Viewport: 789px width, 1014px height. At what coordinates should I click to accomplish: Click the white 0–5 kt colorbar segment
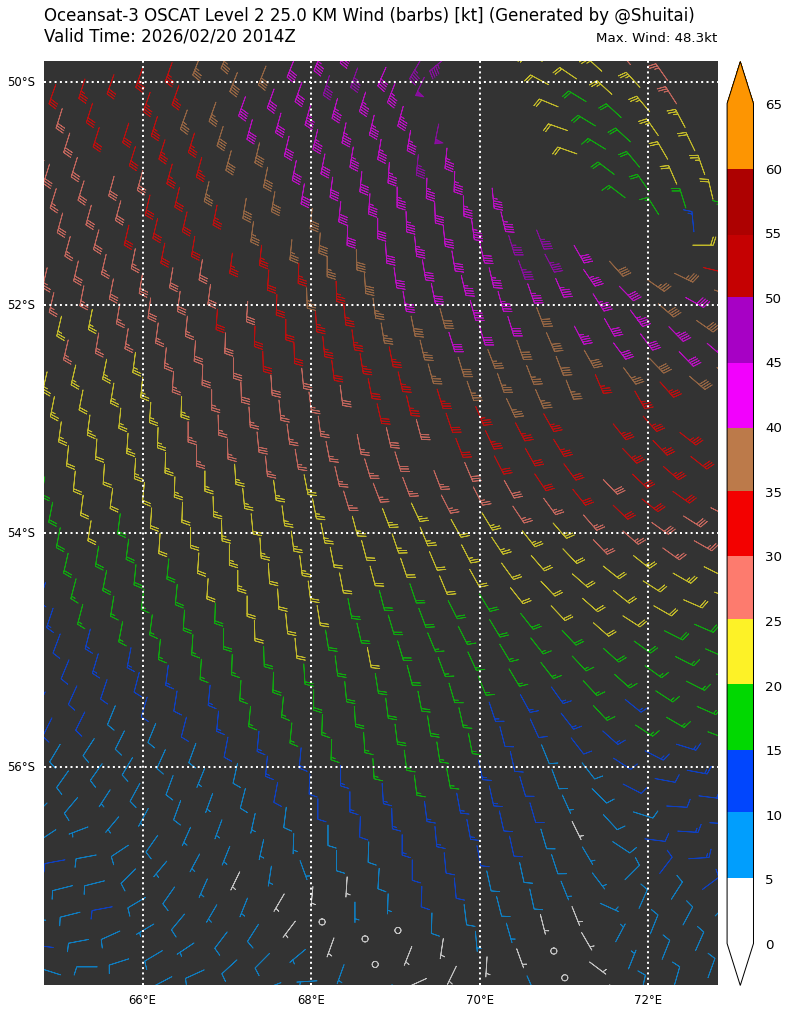click(739, 910)
